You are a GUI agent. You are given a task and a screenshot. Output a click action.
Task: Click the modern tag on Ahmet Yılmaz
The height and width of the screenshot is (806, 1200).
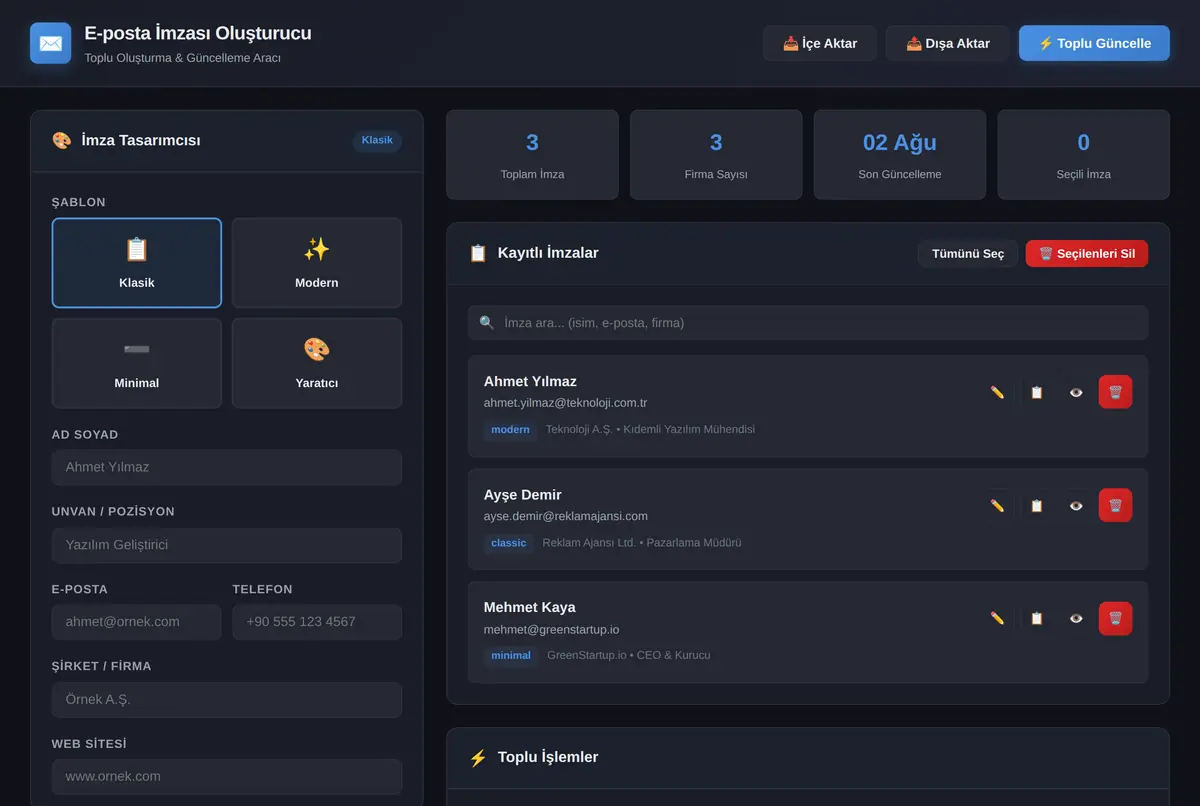[x=510, y=430]
